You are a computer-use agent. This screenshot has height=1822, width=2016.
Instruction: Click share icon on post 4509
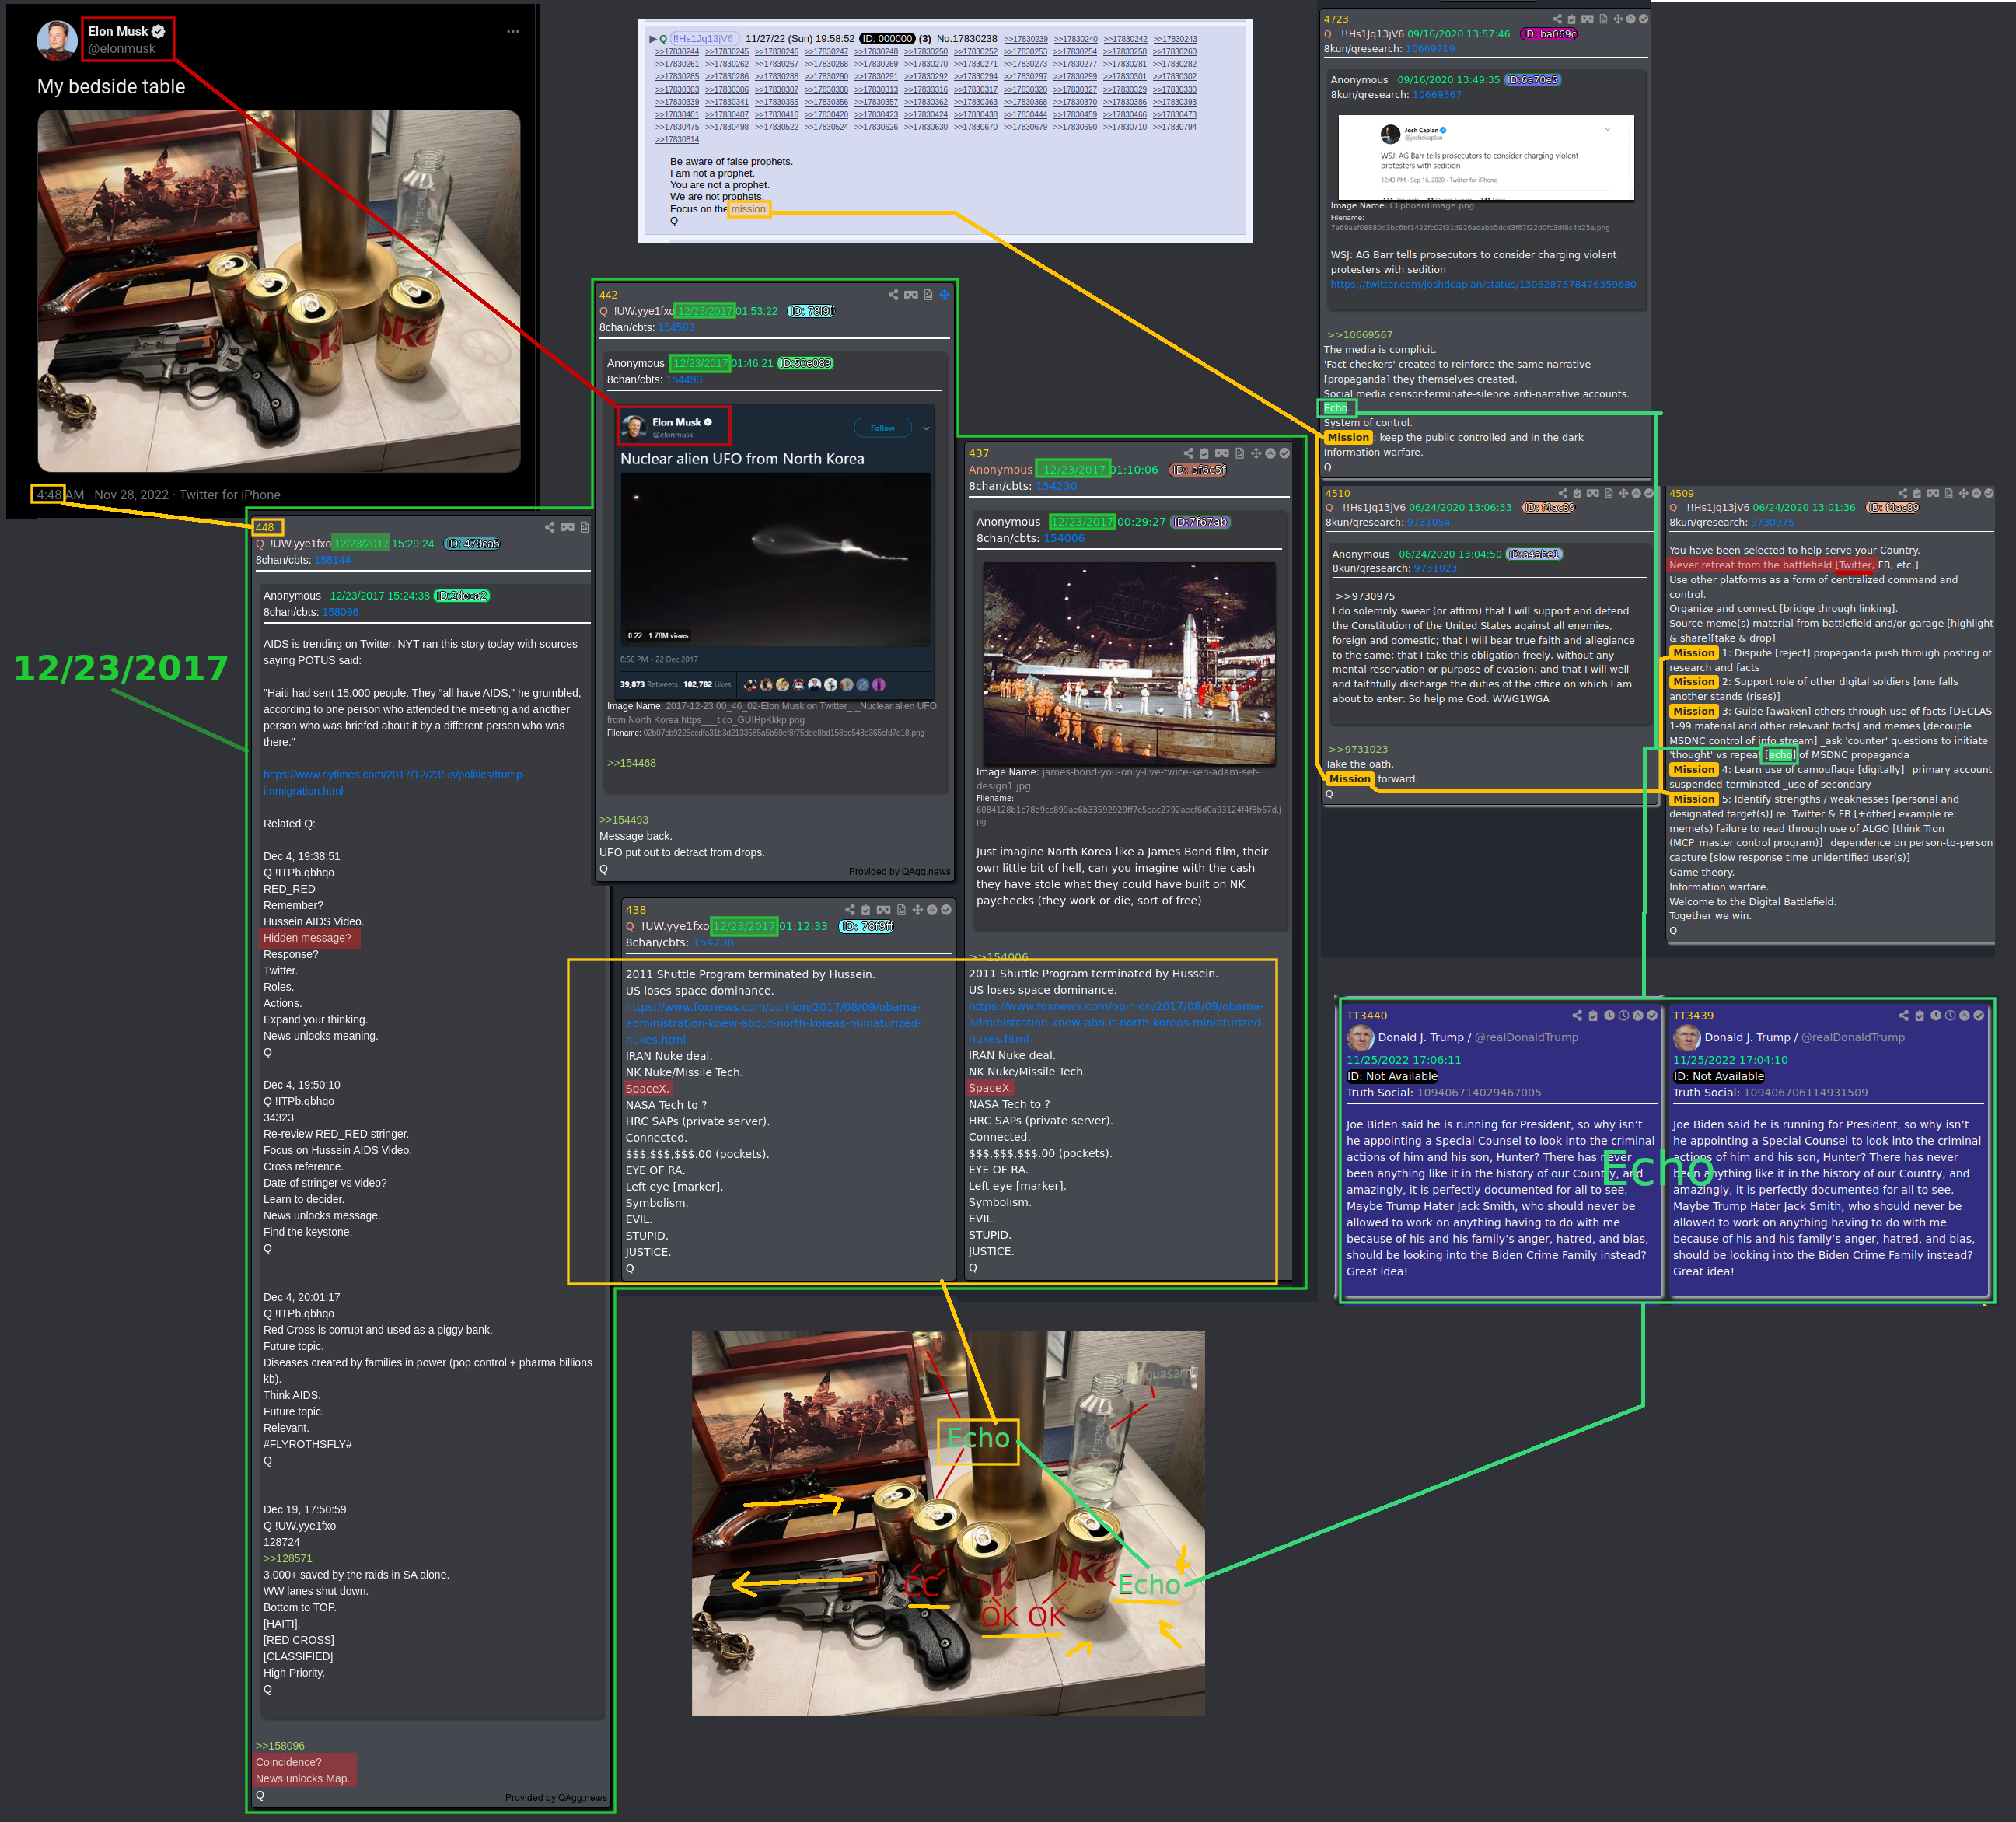coord(1903,493)
